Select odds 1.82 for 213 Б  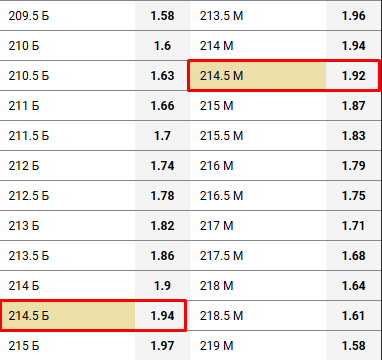pyautogui.click(x=162, y=226)
